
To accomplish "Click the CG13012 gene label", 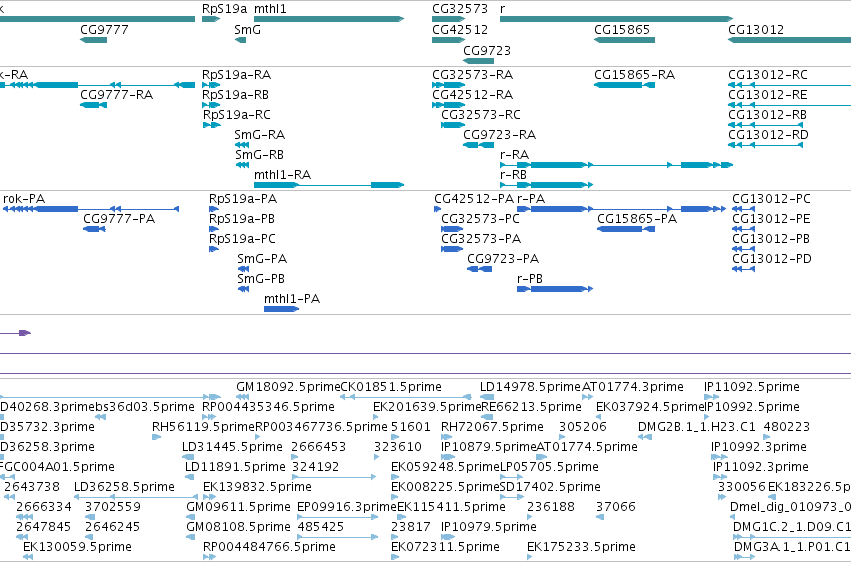I will coord(756,30).
